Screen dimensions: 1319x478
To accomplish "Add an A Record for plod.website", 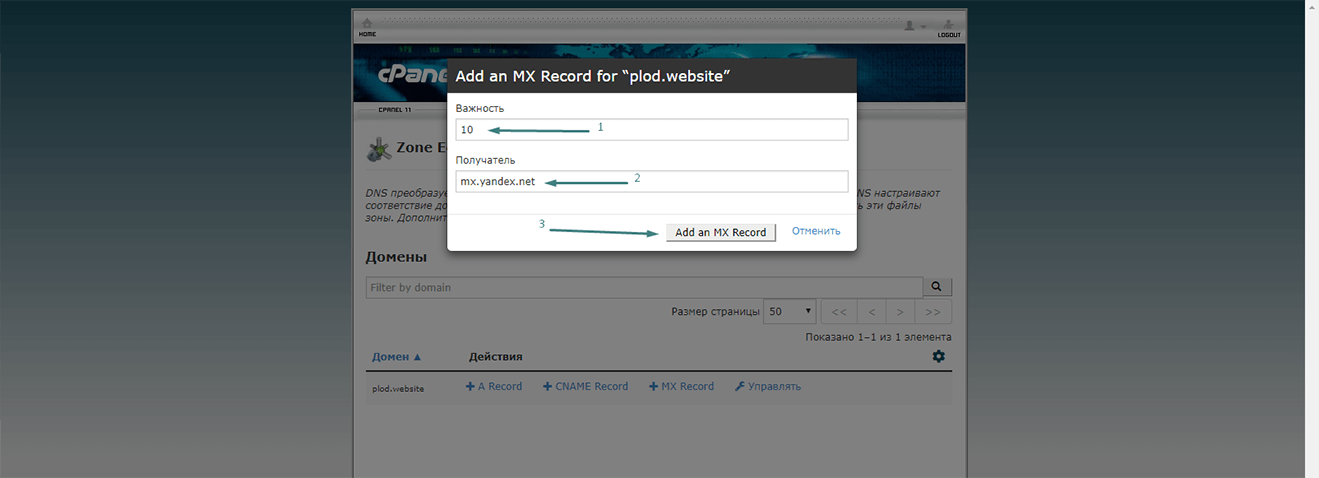I will [x=494, y=386].
